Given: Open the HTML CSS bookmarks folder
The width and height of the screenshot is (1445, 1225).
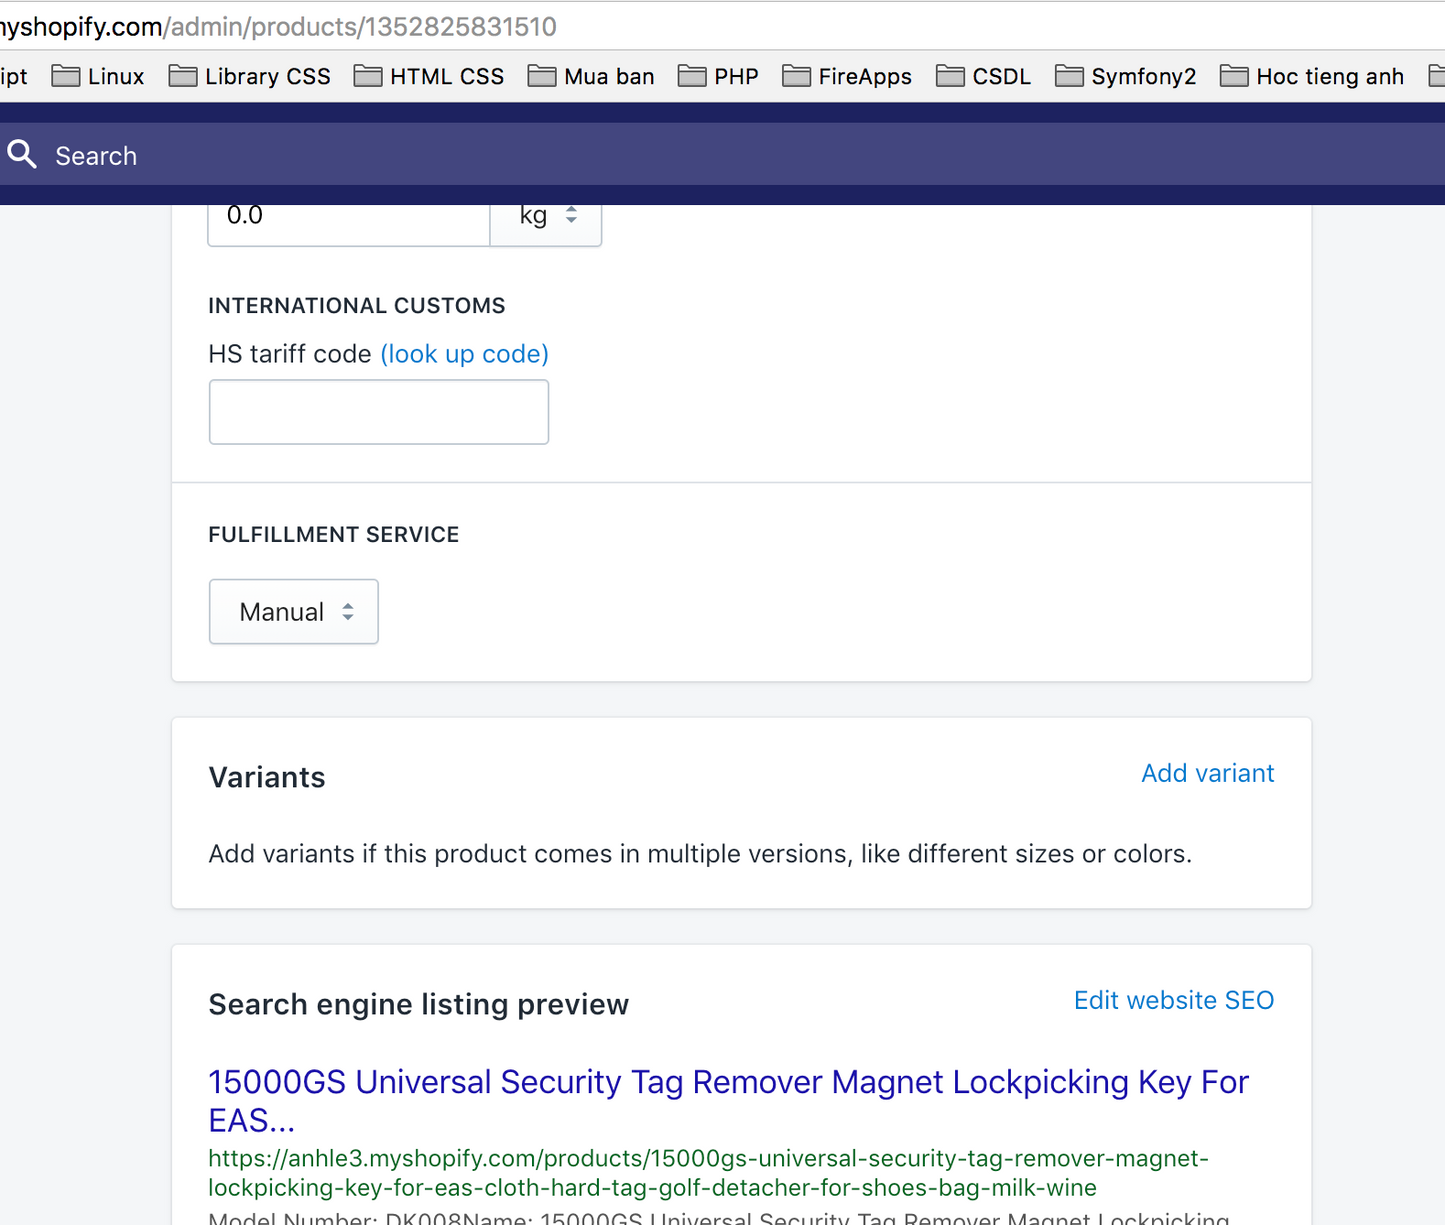Looking at the screenshot, I should pyautogui.click(x=429, y=77).
